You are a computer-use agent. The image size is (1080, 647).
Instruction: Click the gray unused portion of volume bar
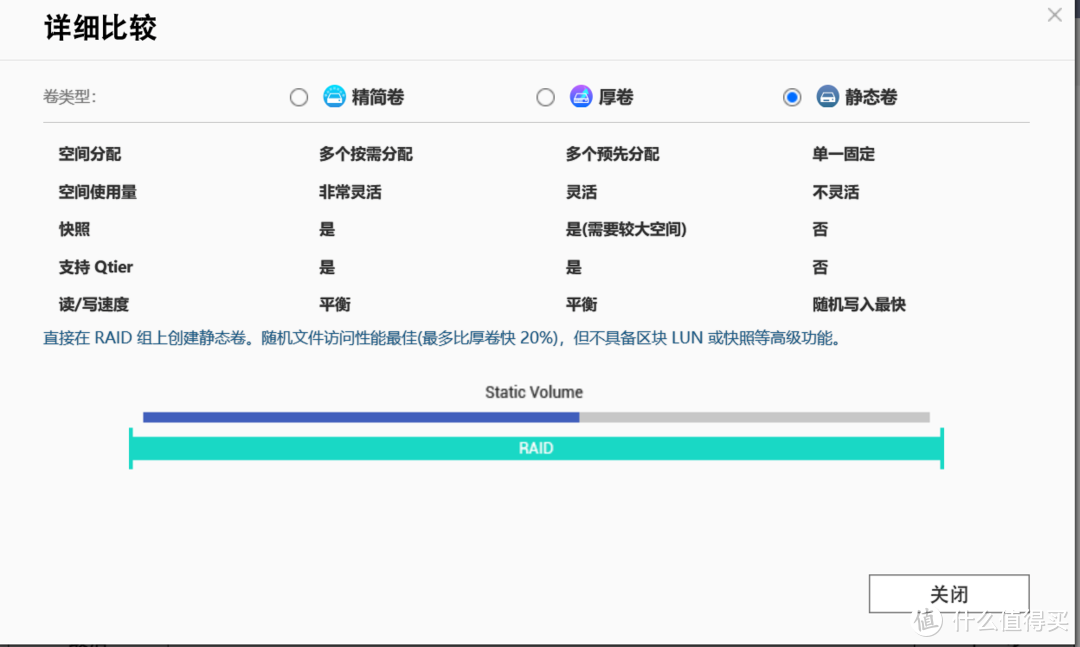click(754, 417)
